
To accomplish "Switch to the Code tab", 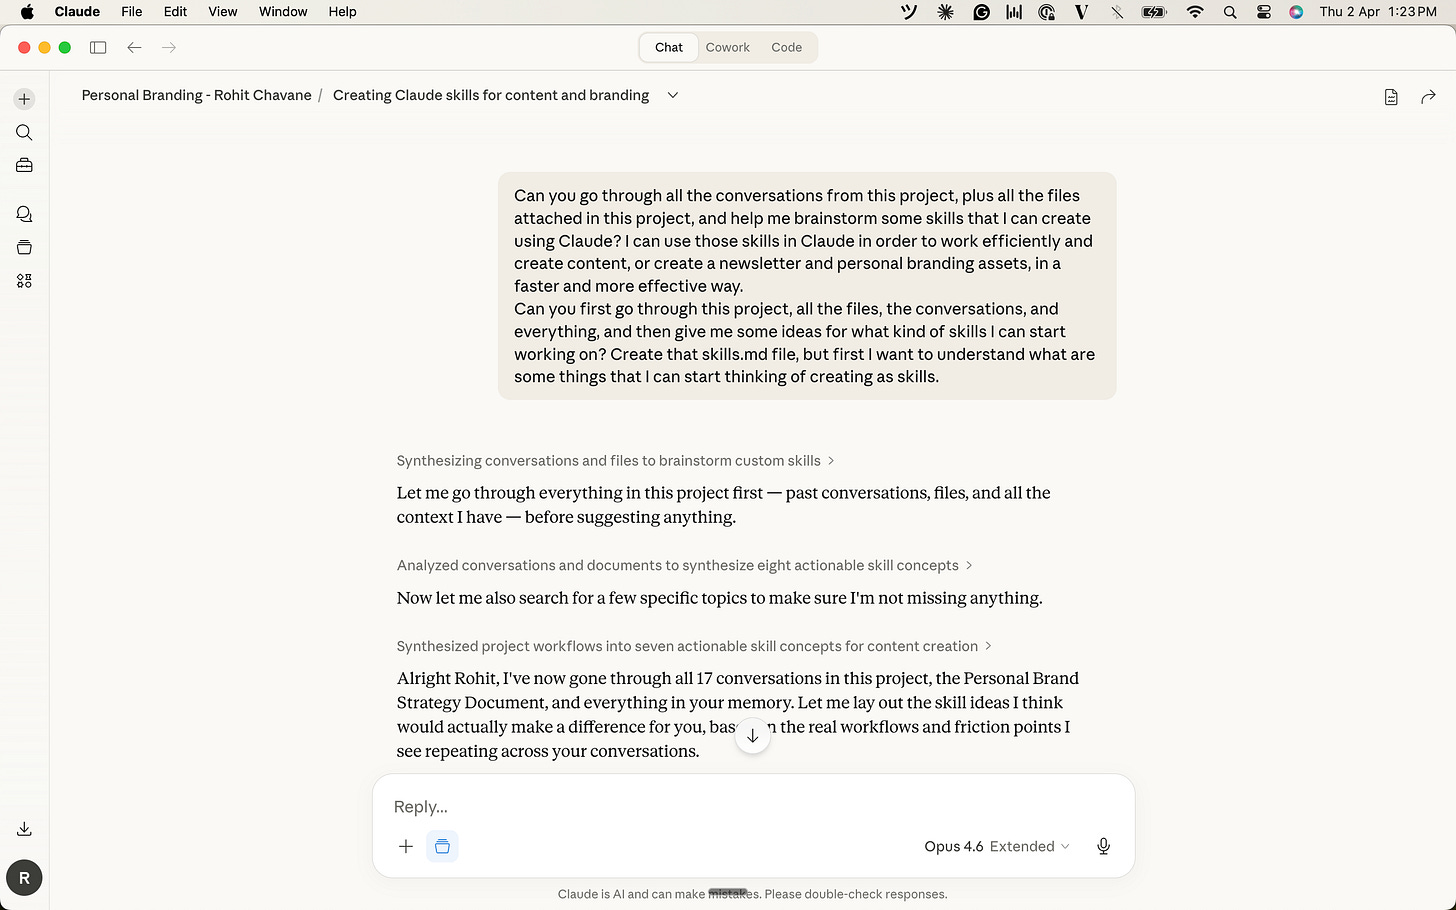I will [786, 47].
